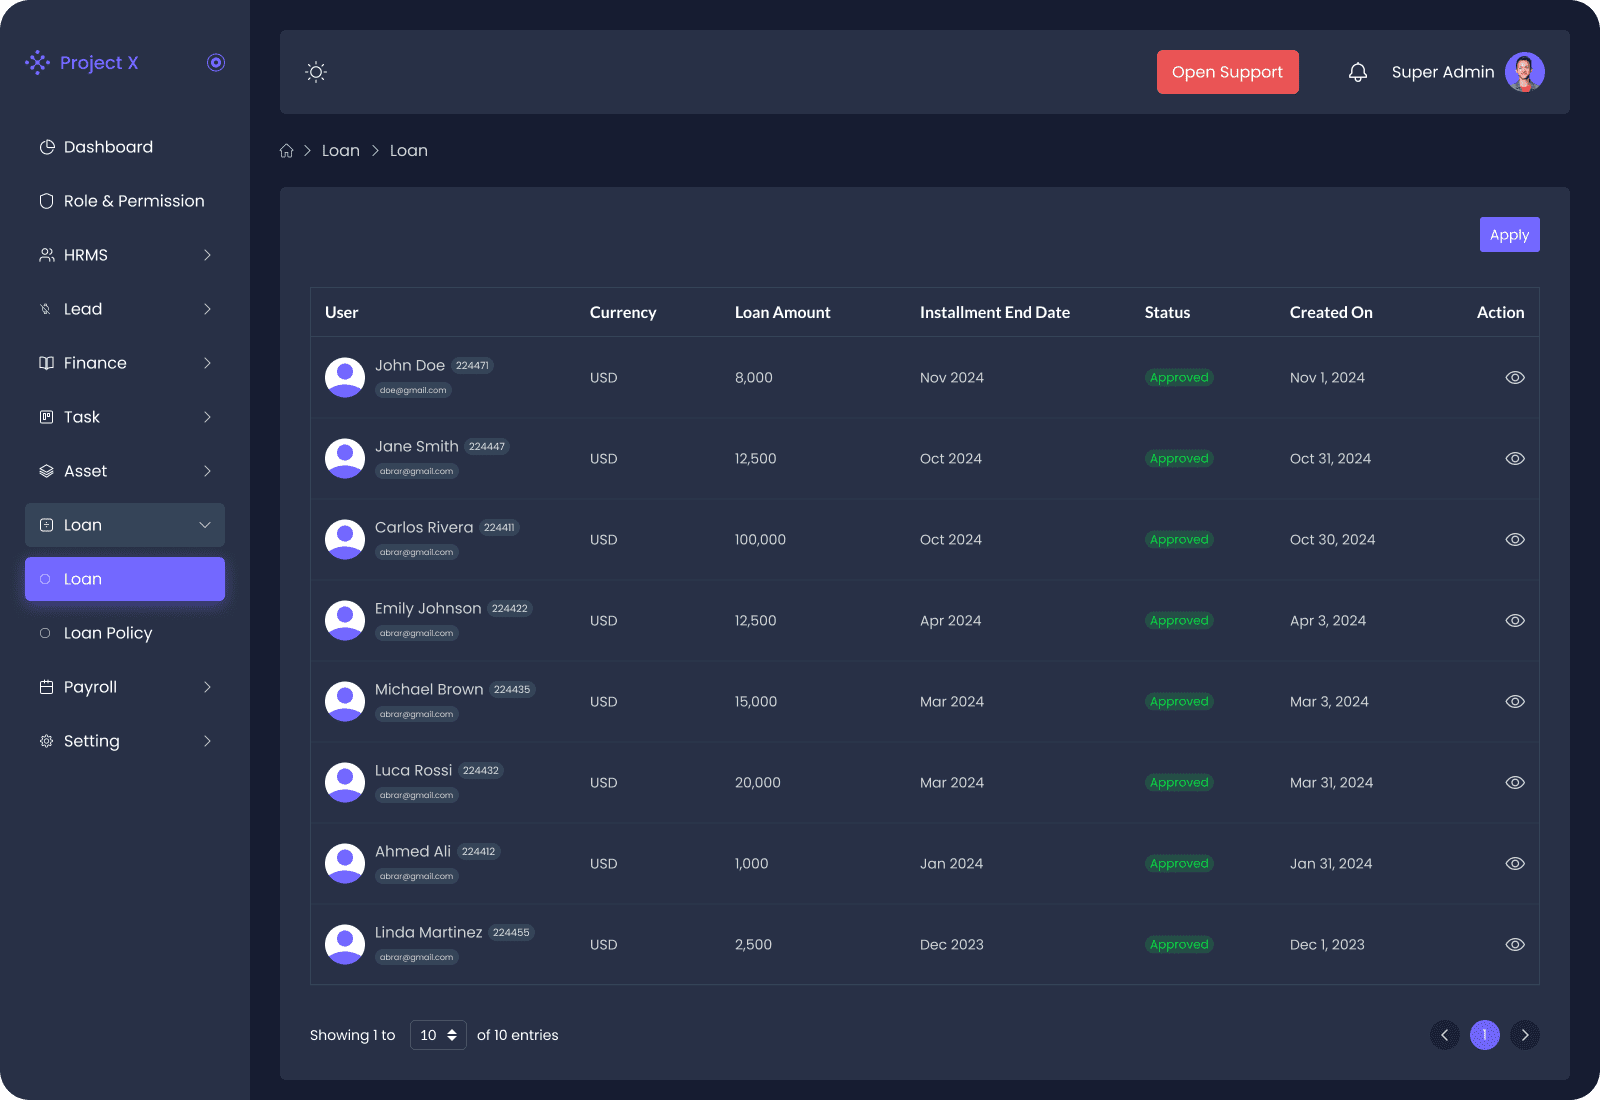Image resolution: width=1600 pixels, height=1100 pixels.
Task: Click the Open Support button
Action: point(1227,72)
